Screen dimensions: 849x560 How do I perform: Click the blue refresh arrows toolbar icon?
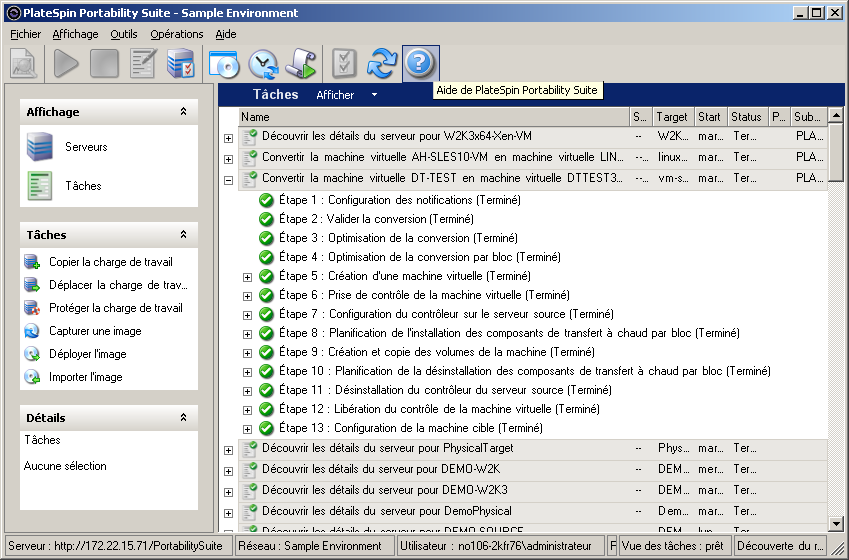(382, 64)
